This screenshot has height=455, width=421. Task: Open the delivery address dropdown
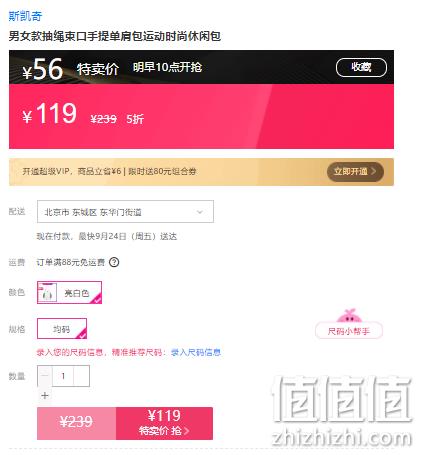[x=125, y=211]
